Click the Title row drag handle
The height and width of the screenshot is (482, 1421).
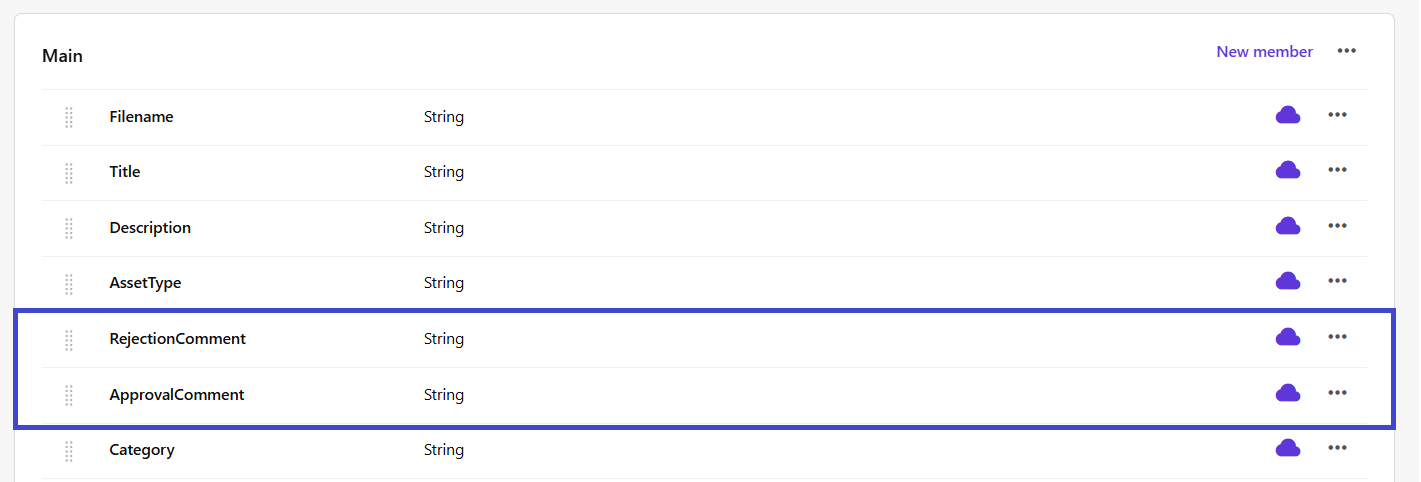click(69, 172)
